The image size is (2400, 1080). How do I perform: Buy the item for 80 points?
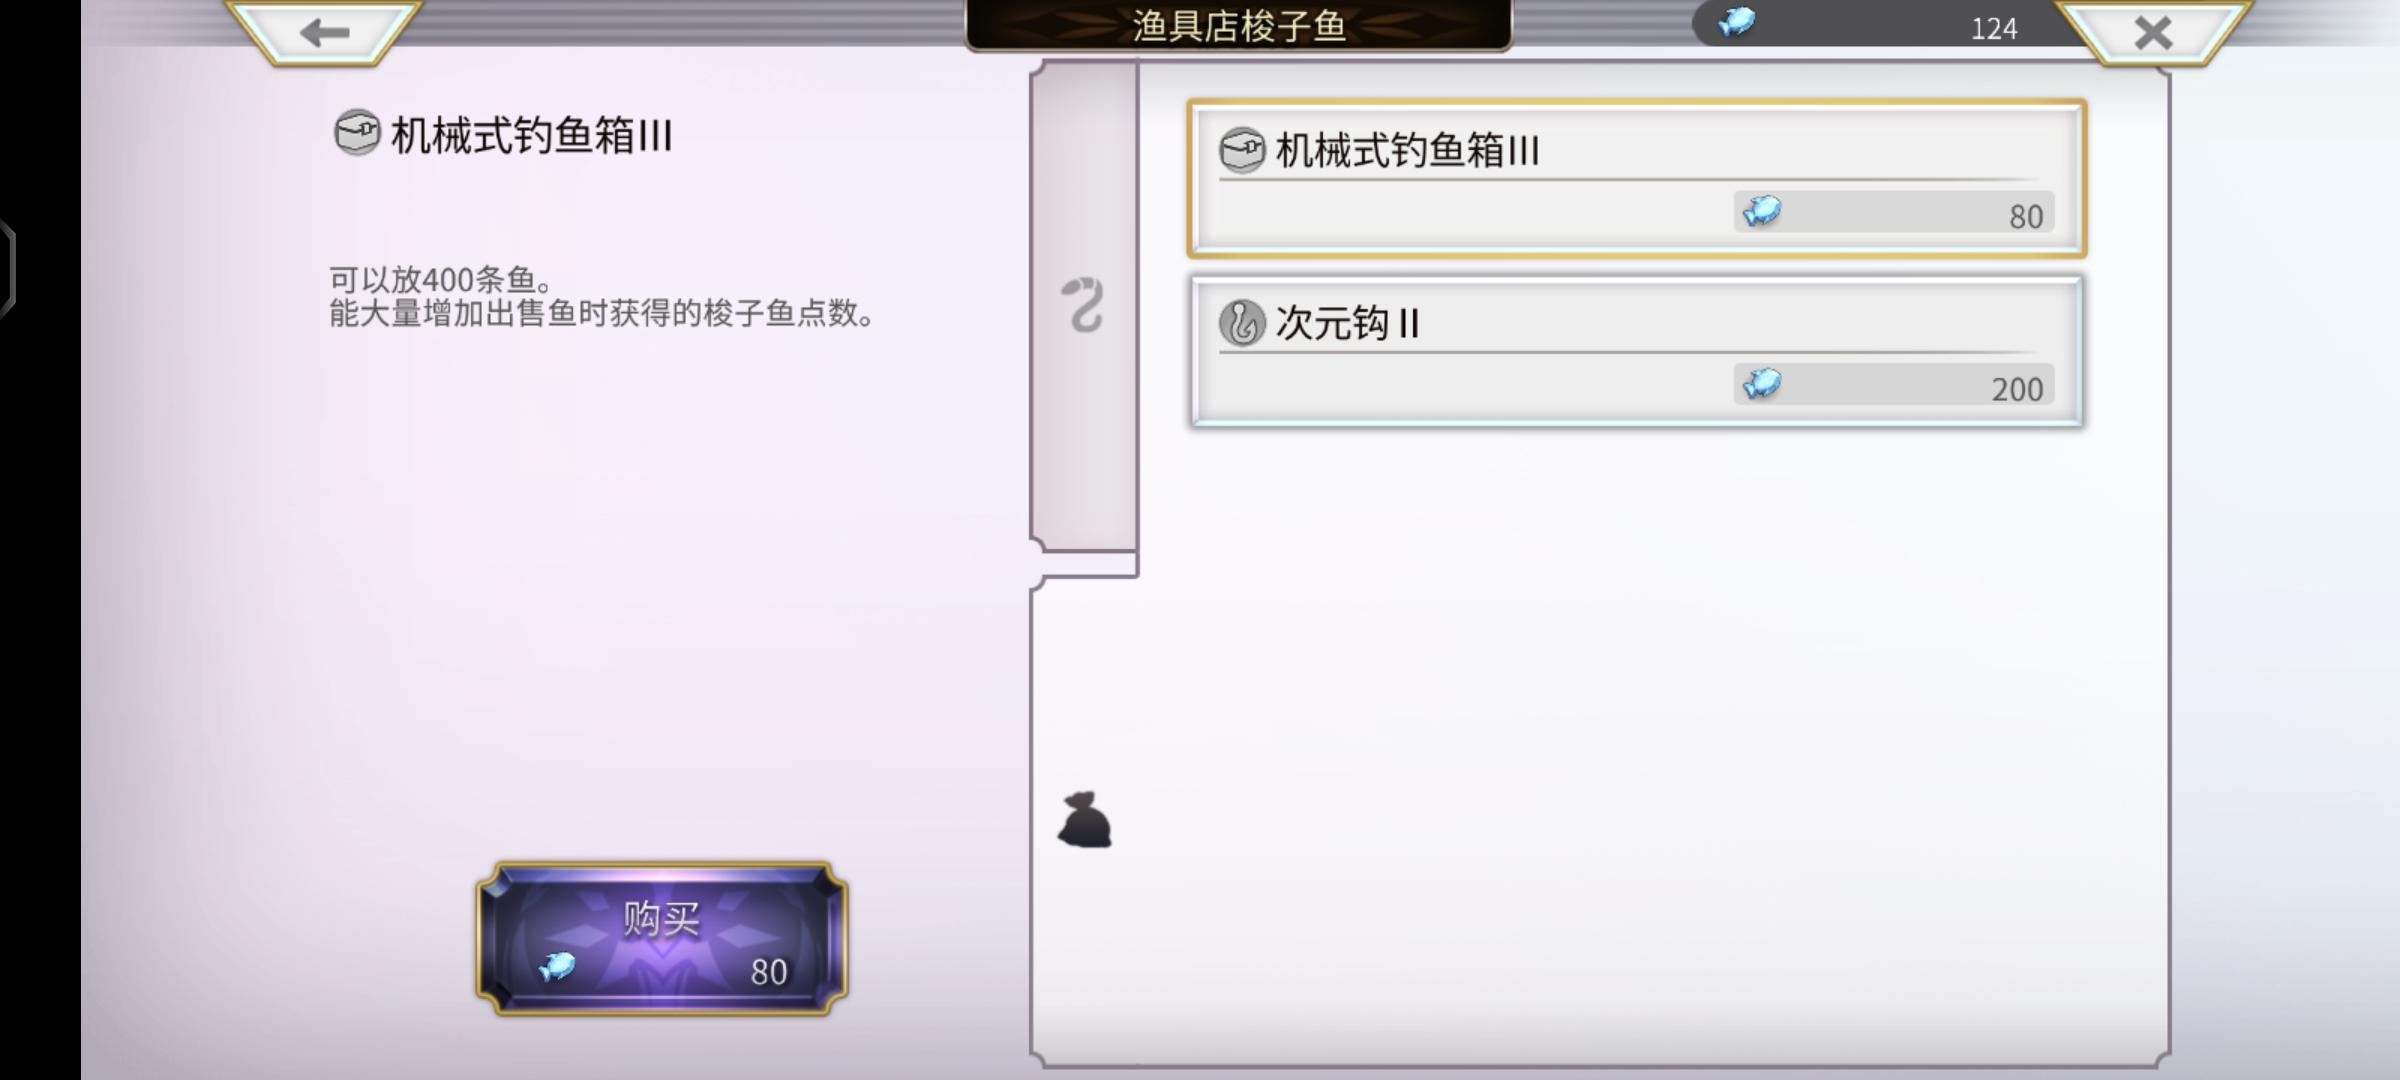[x=662, y=938]
